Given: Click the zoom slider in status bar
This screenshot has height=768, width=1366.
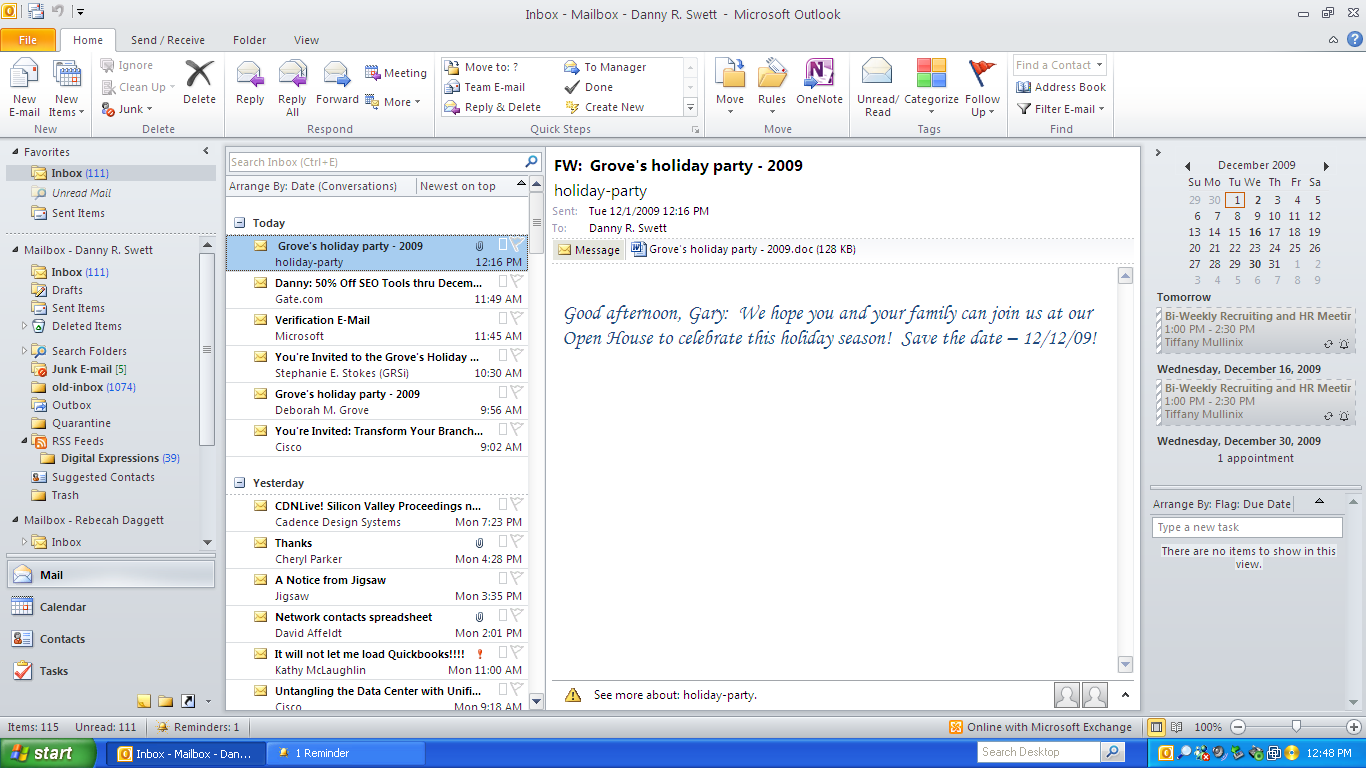Looking at the screenshot, I should (1296, 727).
